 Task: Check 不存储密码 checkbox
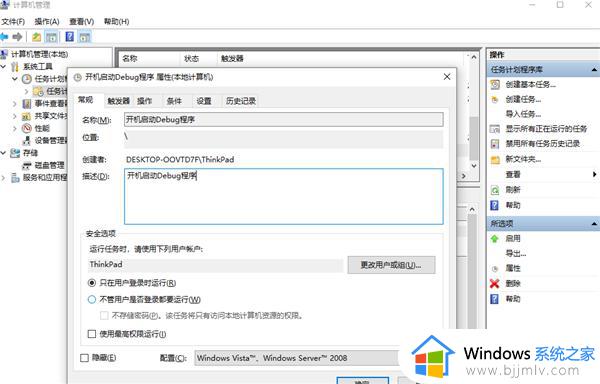click(x=104, y=316)
